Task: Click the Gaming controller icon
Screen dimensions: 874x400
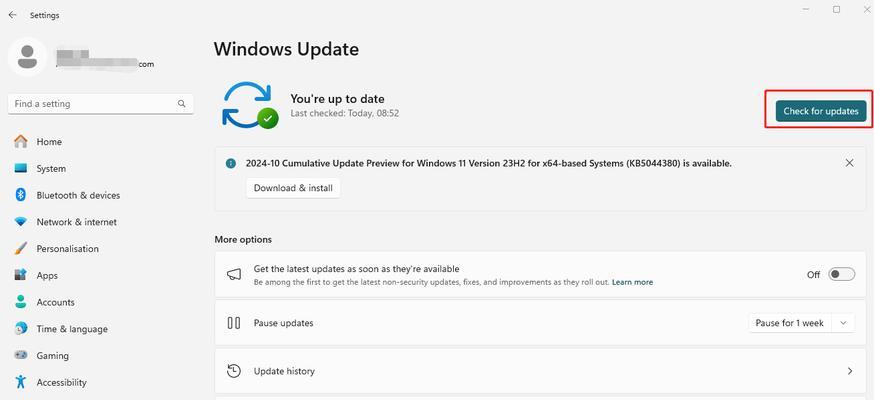Action: [x=21, y=355]
